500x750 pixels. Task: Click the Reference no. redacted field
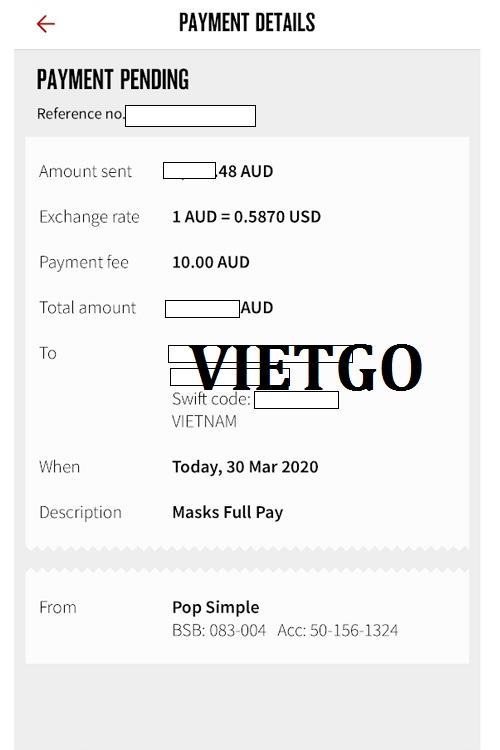click(190, 116)
